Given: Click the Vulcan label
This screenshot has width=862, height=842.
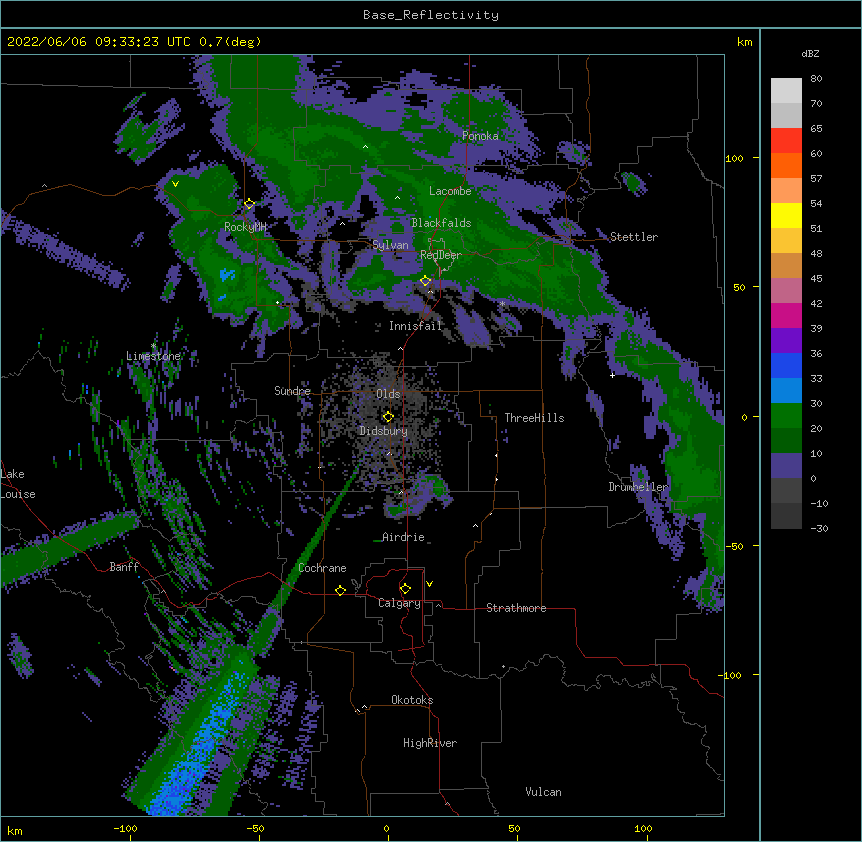Looking at the screenshot, I should pos(543,792).
